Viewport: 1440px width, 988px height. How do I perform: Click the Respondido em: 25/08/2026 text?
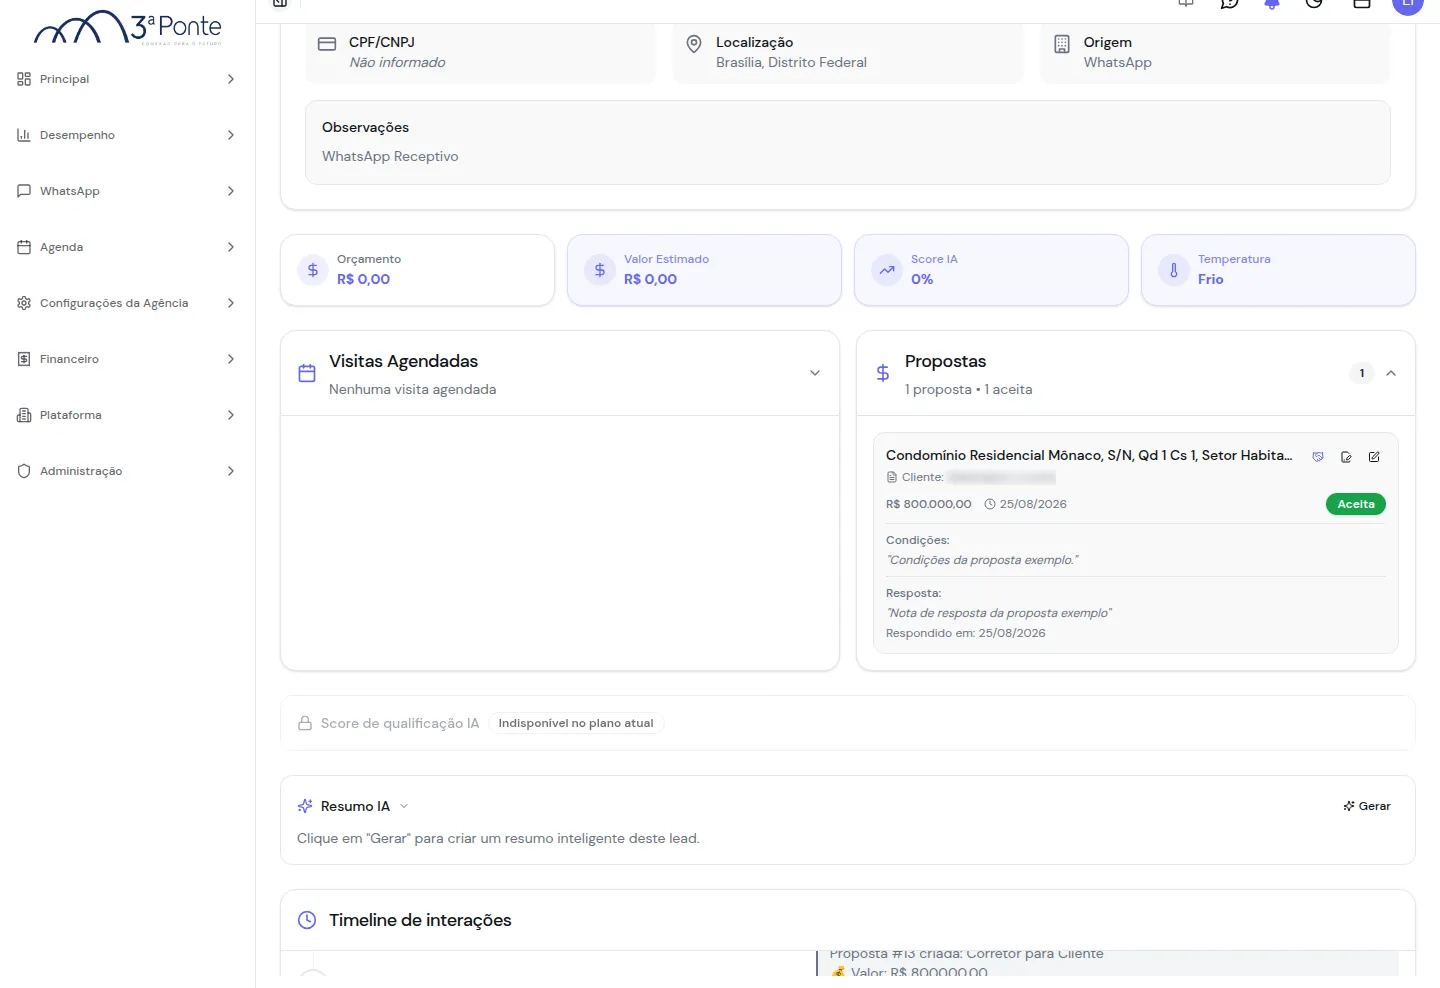pos(966,633)
